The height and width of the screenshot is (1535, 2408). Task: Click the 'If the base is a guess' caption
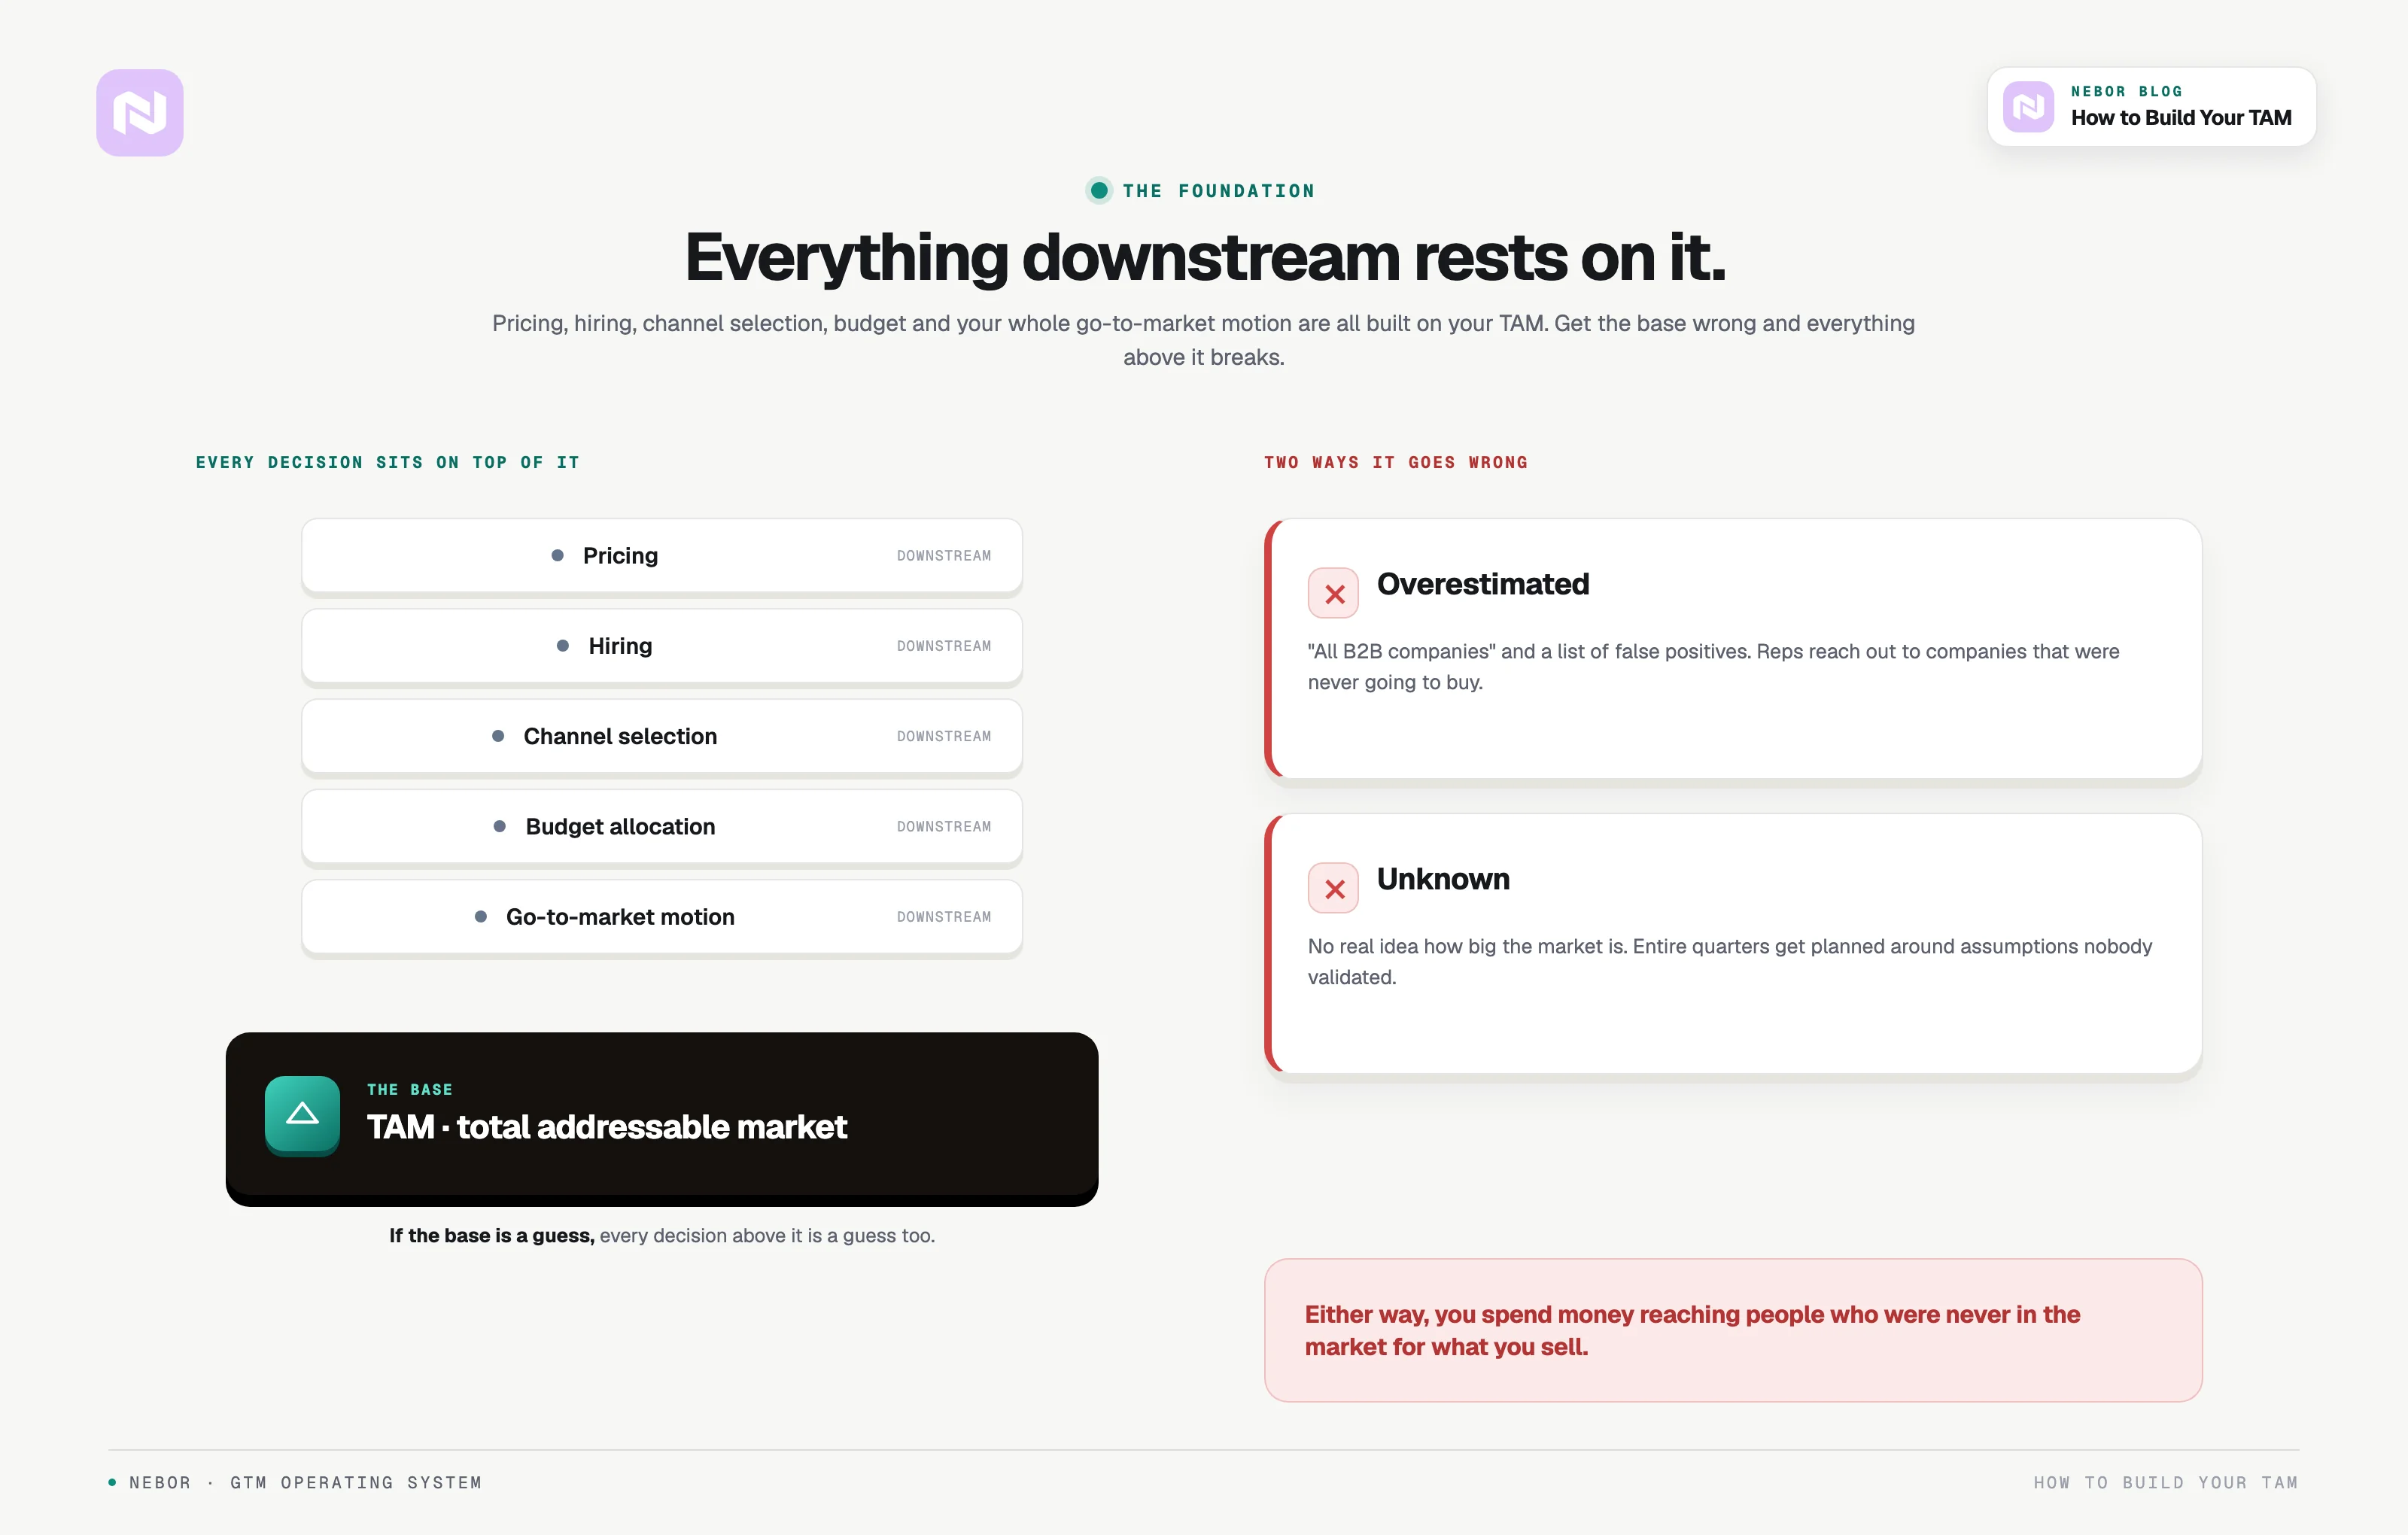coord(662,1235)
